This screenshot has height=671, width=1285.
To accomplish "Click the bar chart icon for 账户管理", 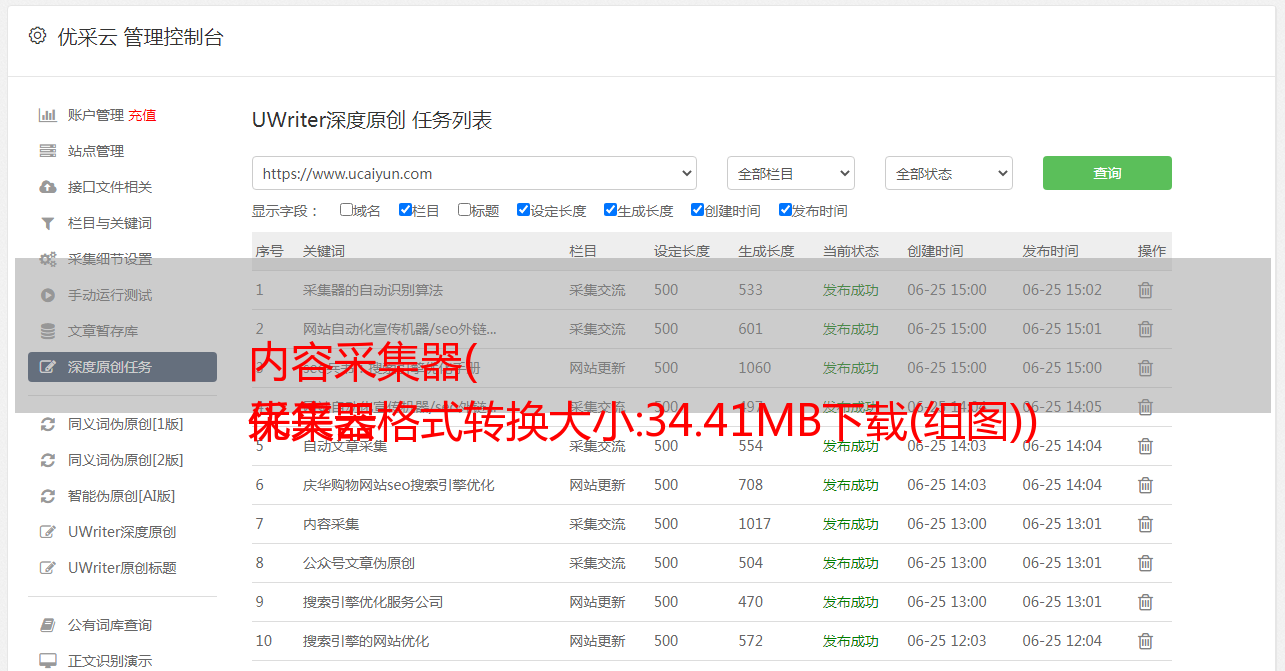I will tap(47, 115).
